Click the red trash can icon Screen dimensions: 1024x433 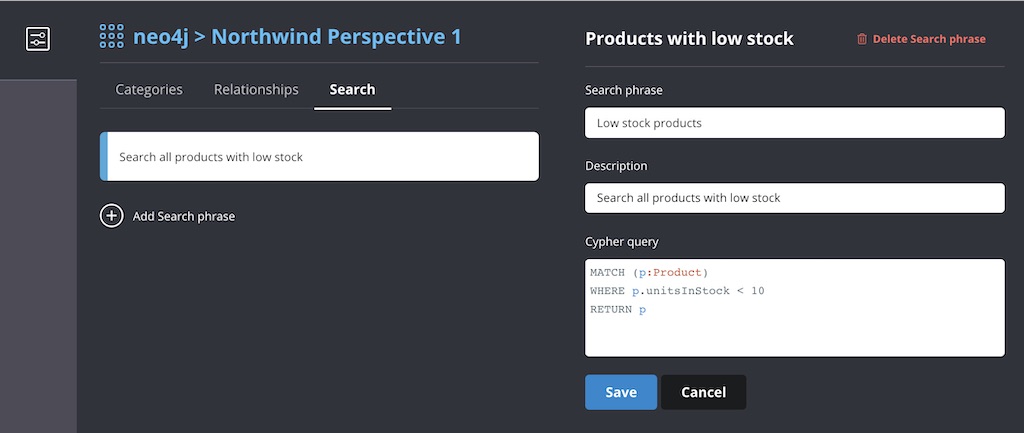coord(862,39)
